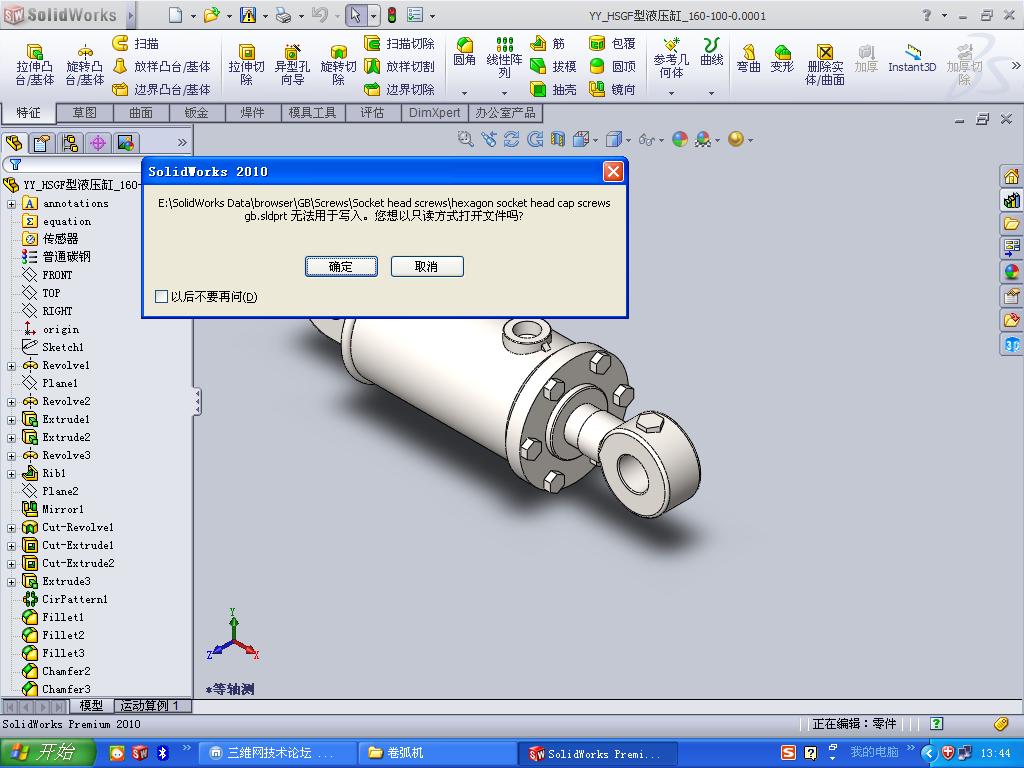The width and height of the screenshot is (1024, 768).
Task: Open the Windows 开始 start button
Action: (47, 753)
